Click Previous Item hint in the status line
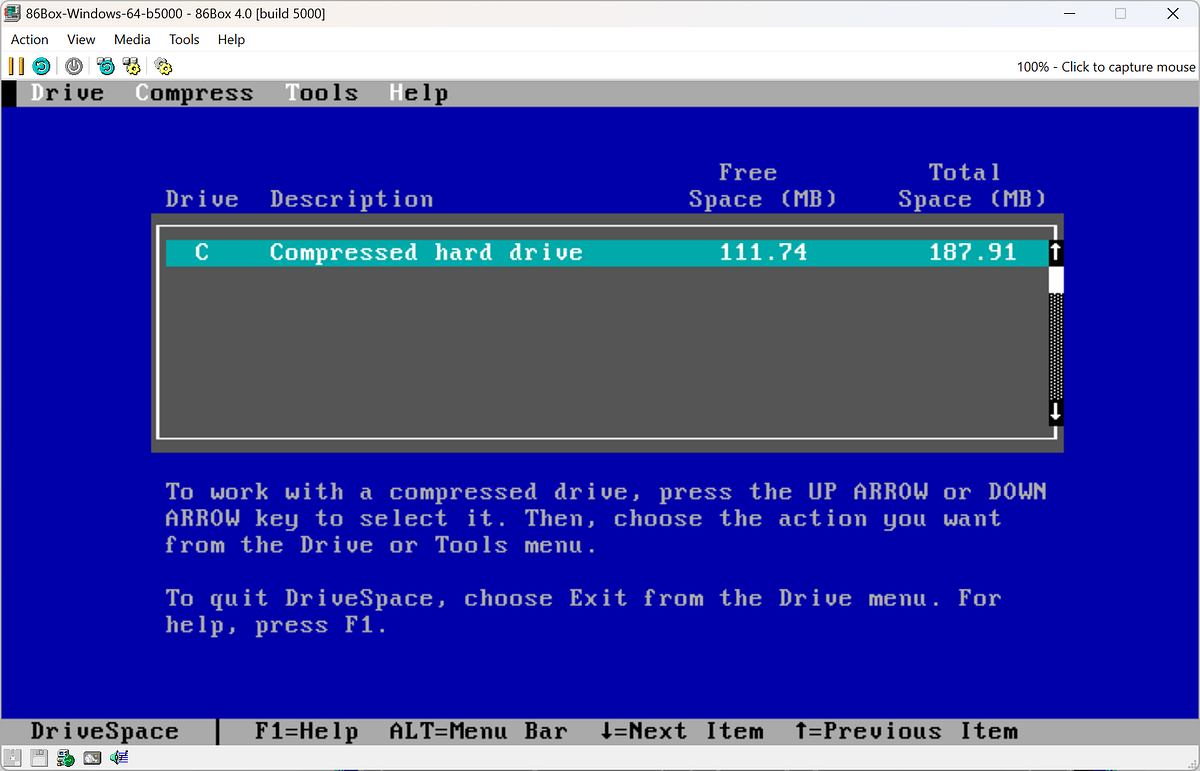This screenshot has height=771, width=1200. (x=906, y=732)
